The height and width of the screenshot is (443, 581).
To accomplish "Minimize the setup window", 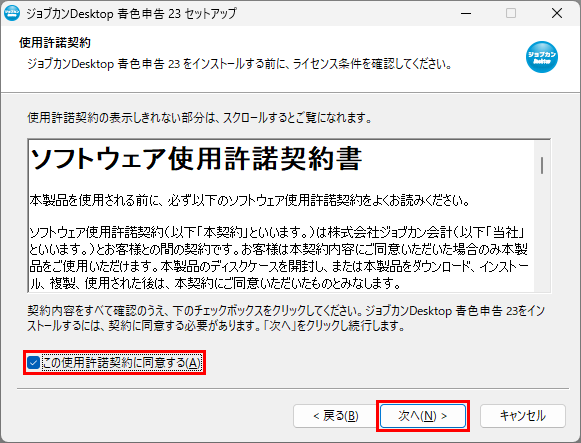I will (x=466, y=13).
